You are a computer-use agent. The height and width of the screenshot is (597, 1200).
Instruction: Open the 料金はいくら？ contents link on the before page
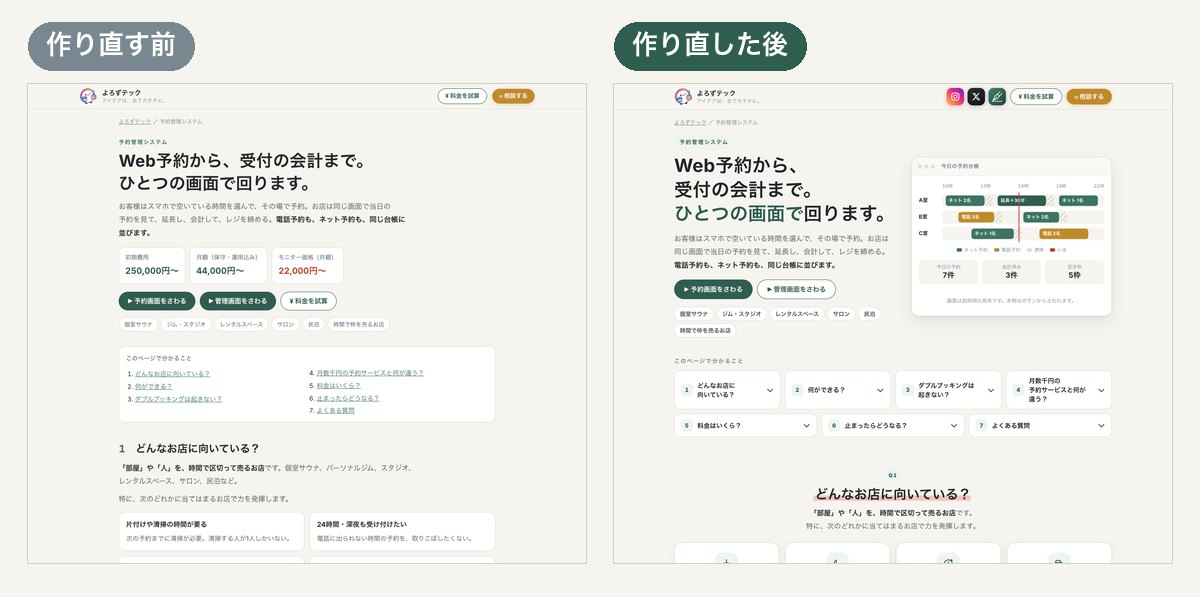point(338,385)
